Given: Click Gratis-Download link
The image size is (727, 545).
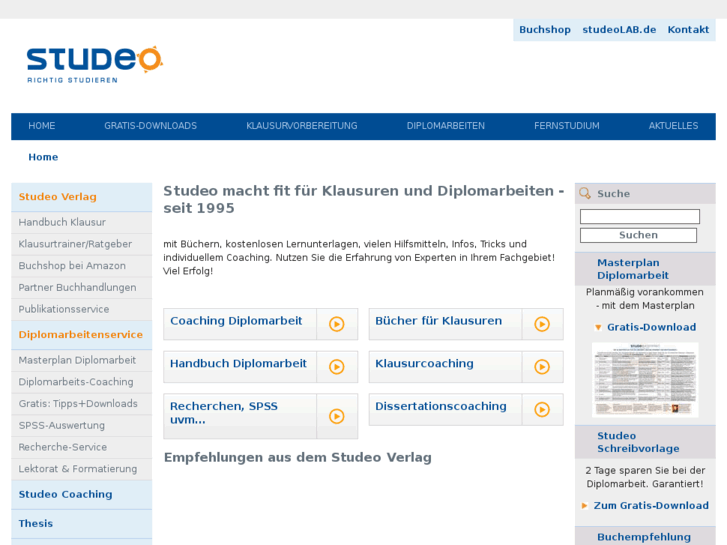Looking at the screenshot, I should click(x=651, y=327).
